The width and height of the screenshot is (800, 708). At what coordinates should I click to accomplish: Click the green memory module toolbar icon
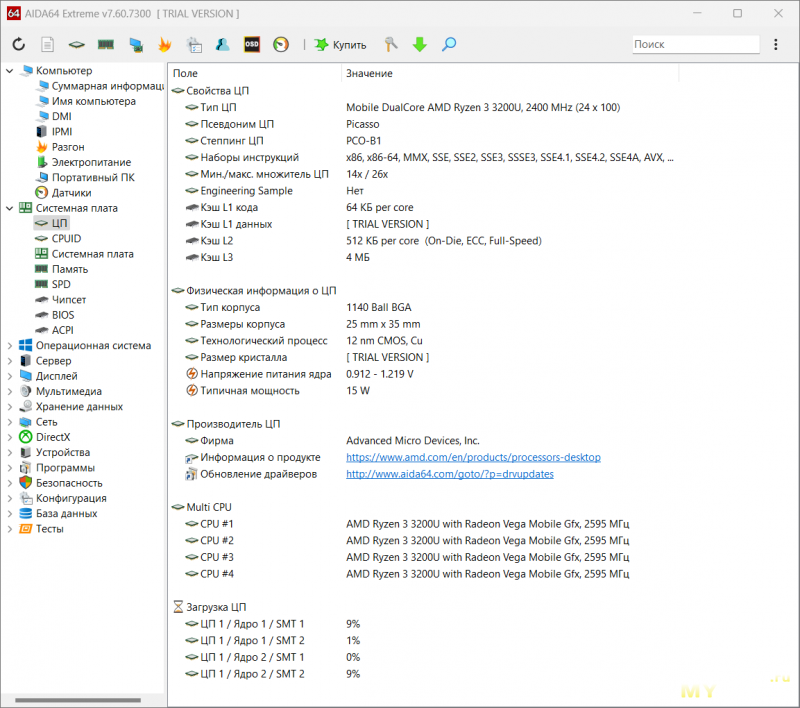(x=106, y=45)
